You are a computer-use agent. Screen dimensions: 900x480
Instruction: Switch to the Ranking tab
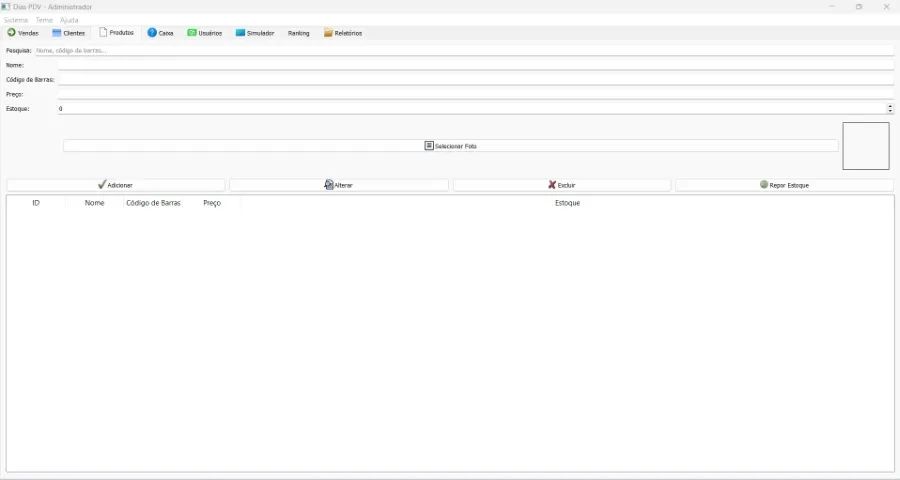point(298,33)
